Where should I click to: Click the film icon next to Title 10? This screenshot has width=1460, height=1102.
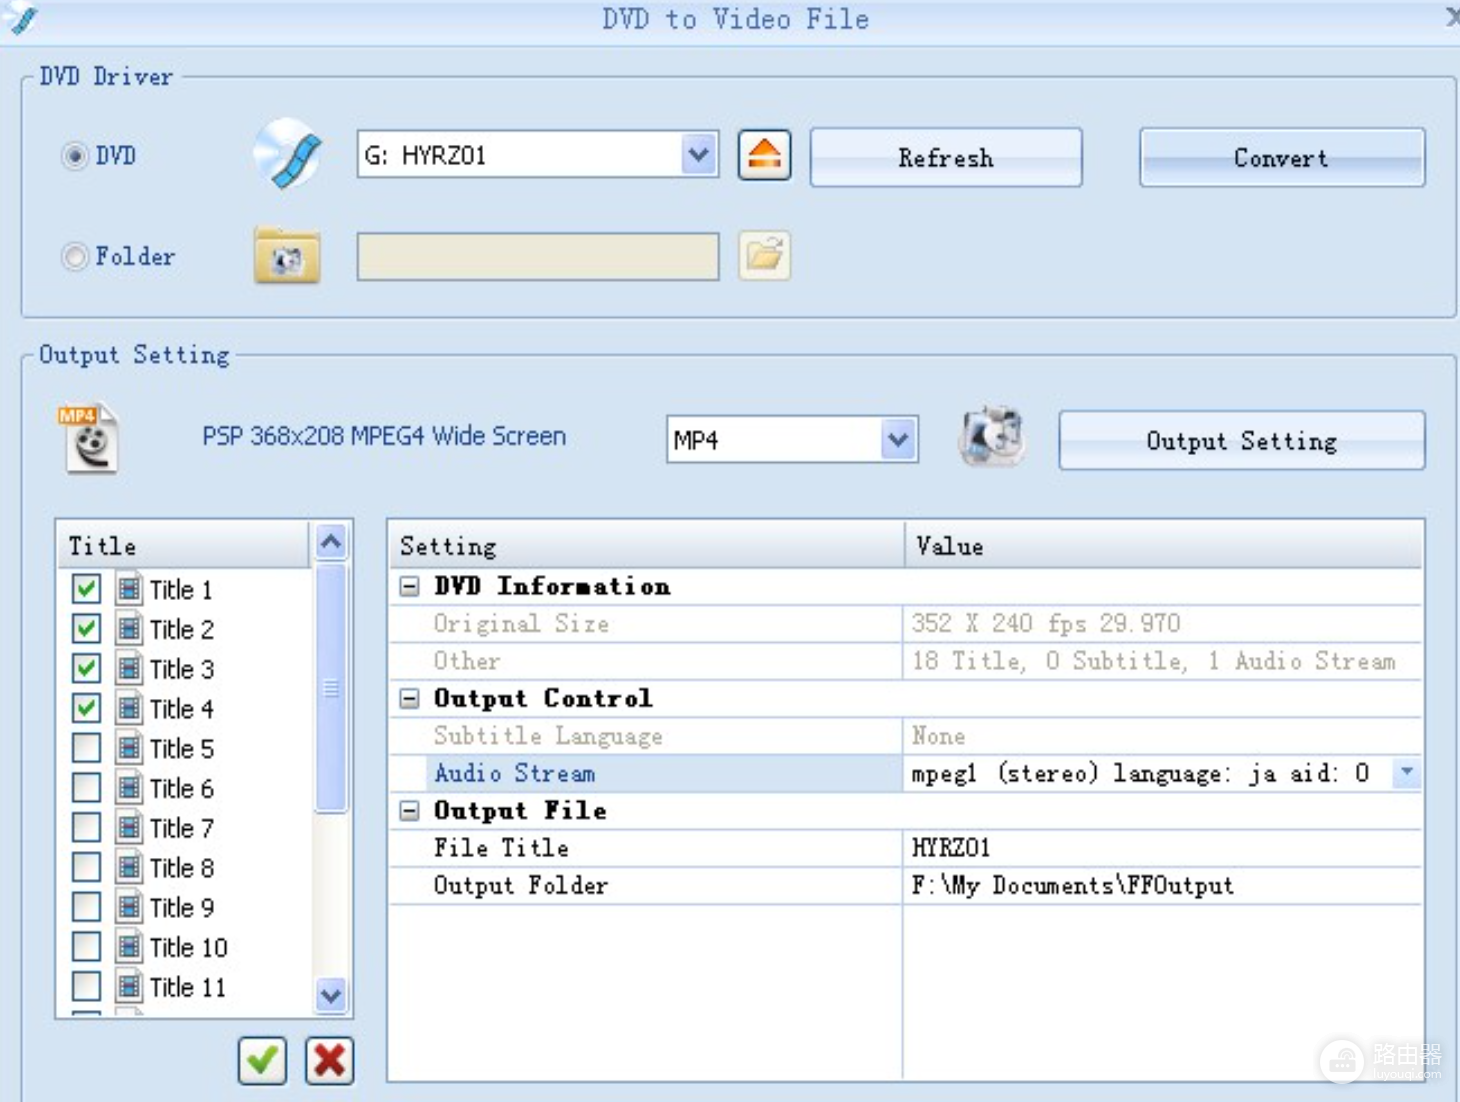click(129, 946)
